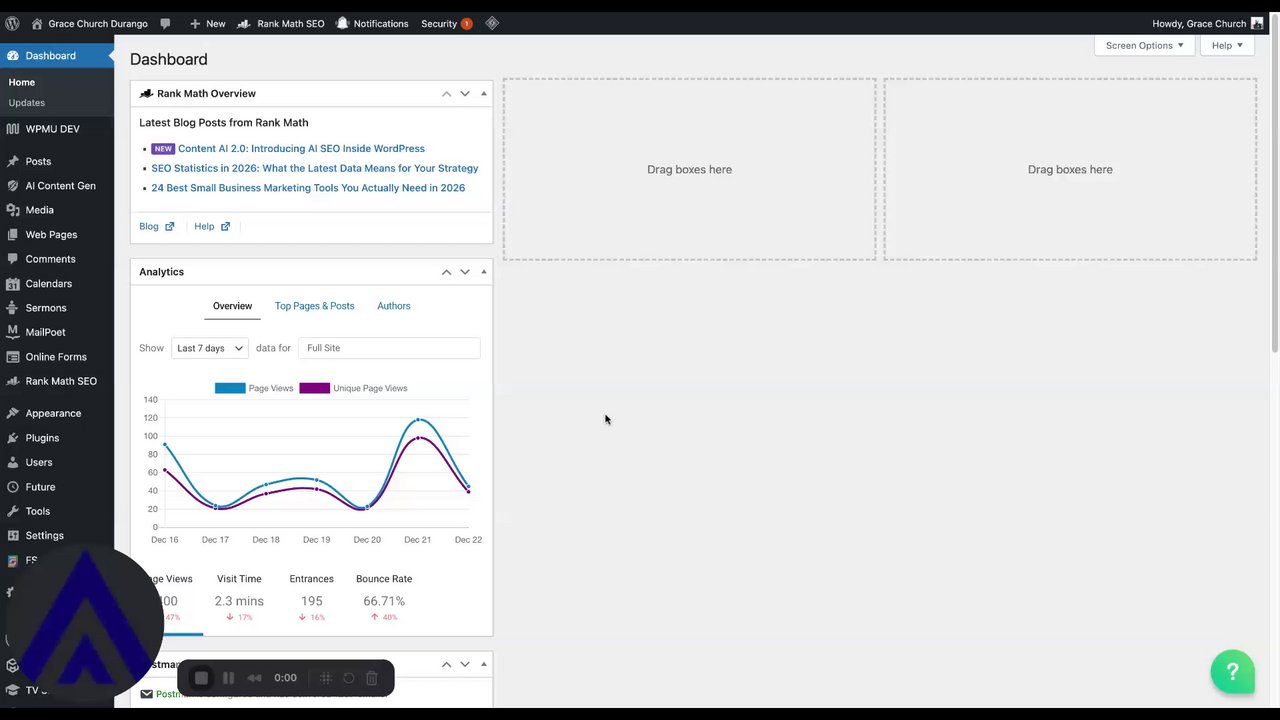The image size is (1280, 720).
Task: Switch to the analytics Overview tab
Action: click(x=232, y=306)
